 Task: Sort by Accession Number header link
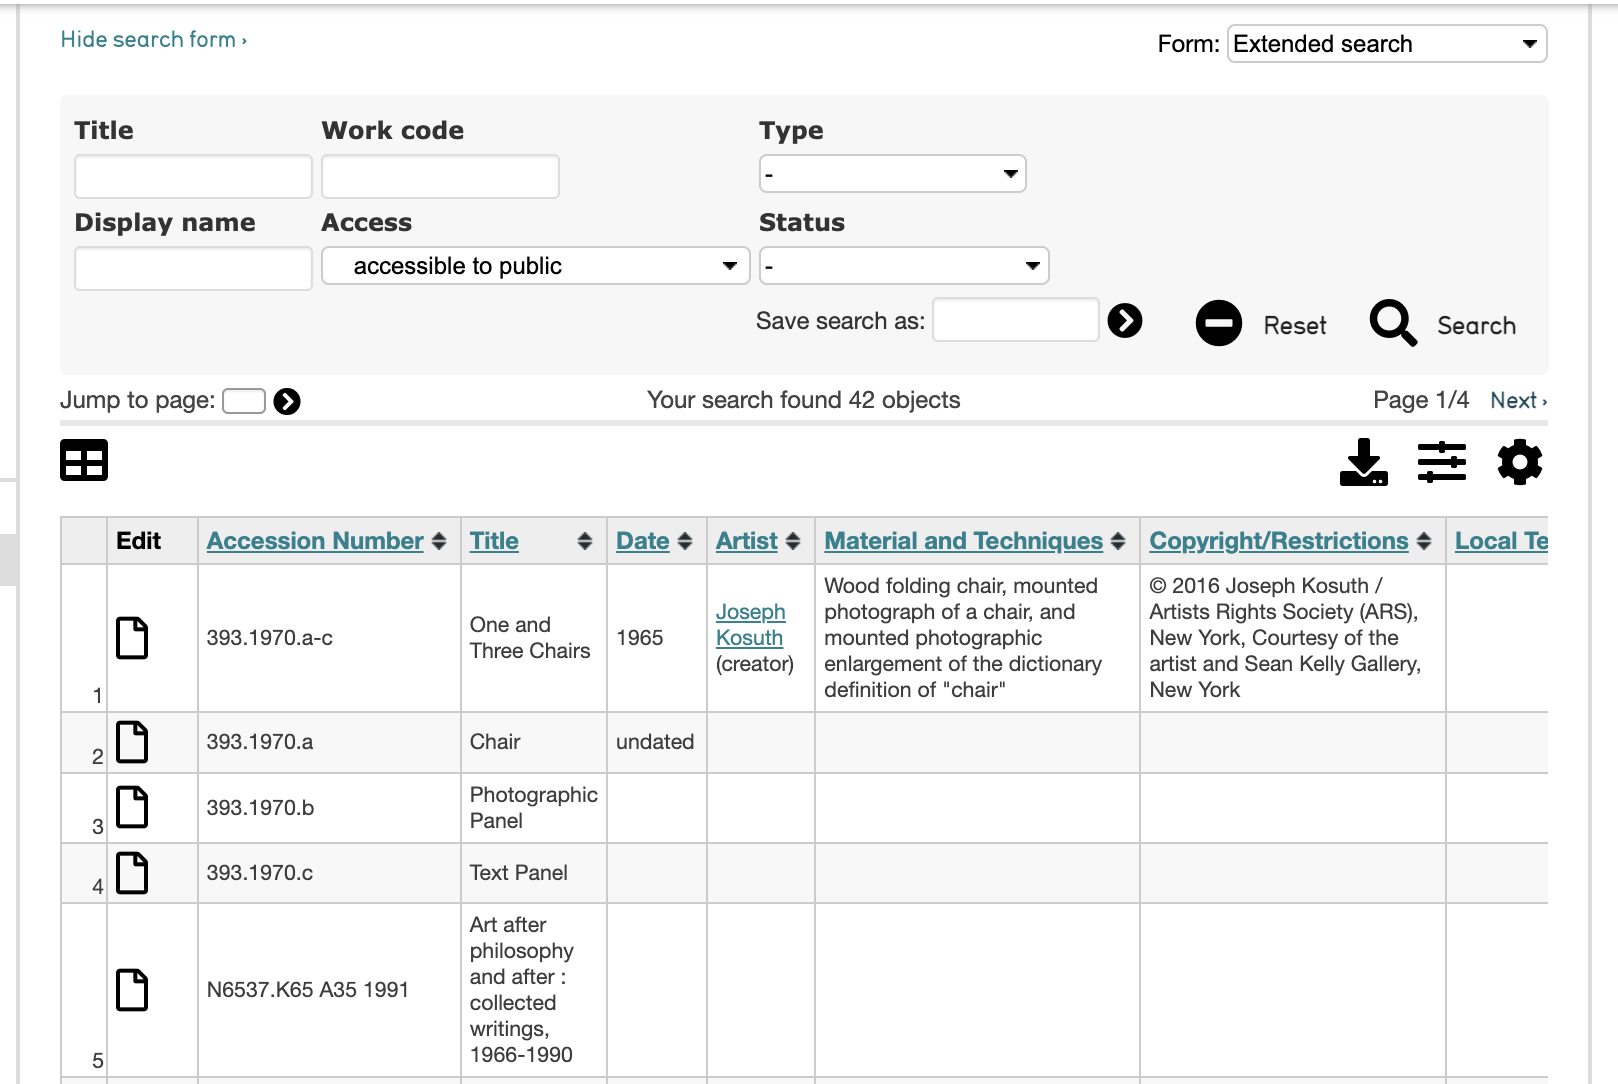coord(315,541)
